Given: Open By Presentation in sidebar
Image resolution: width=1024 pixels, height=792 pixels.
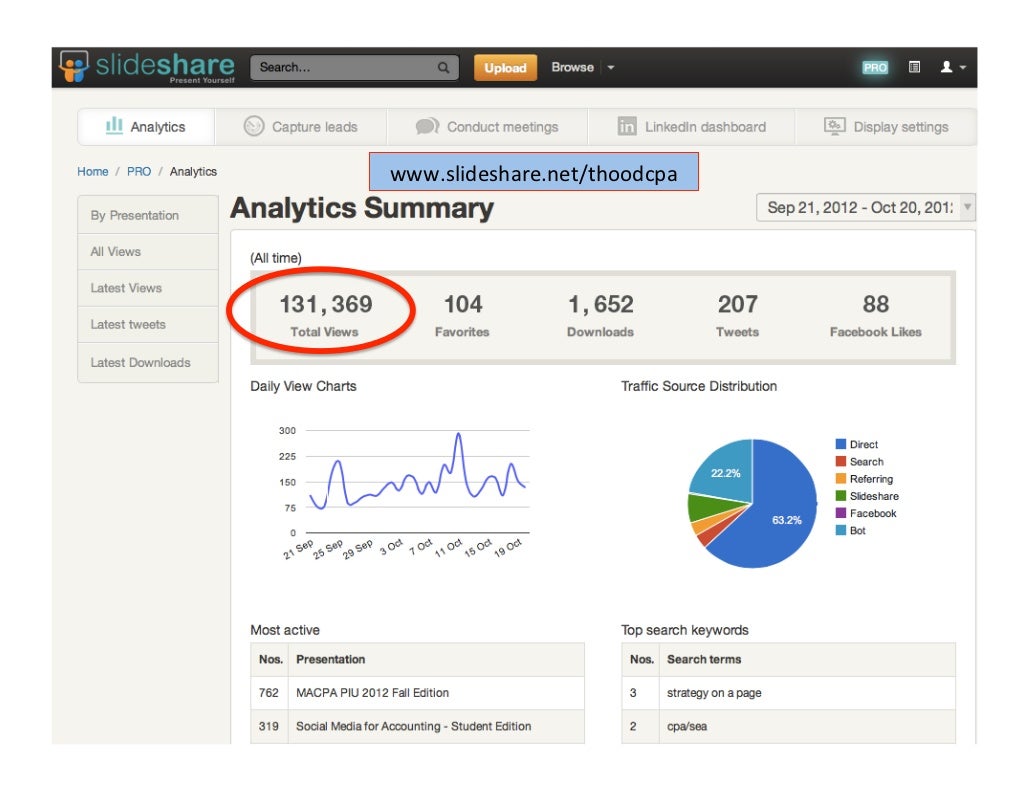Looking at the screenshot, I should tap(148, 215).
